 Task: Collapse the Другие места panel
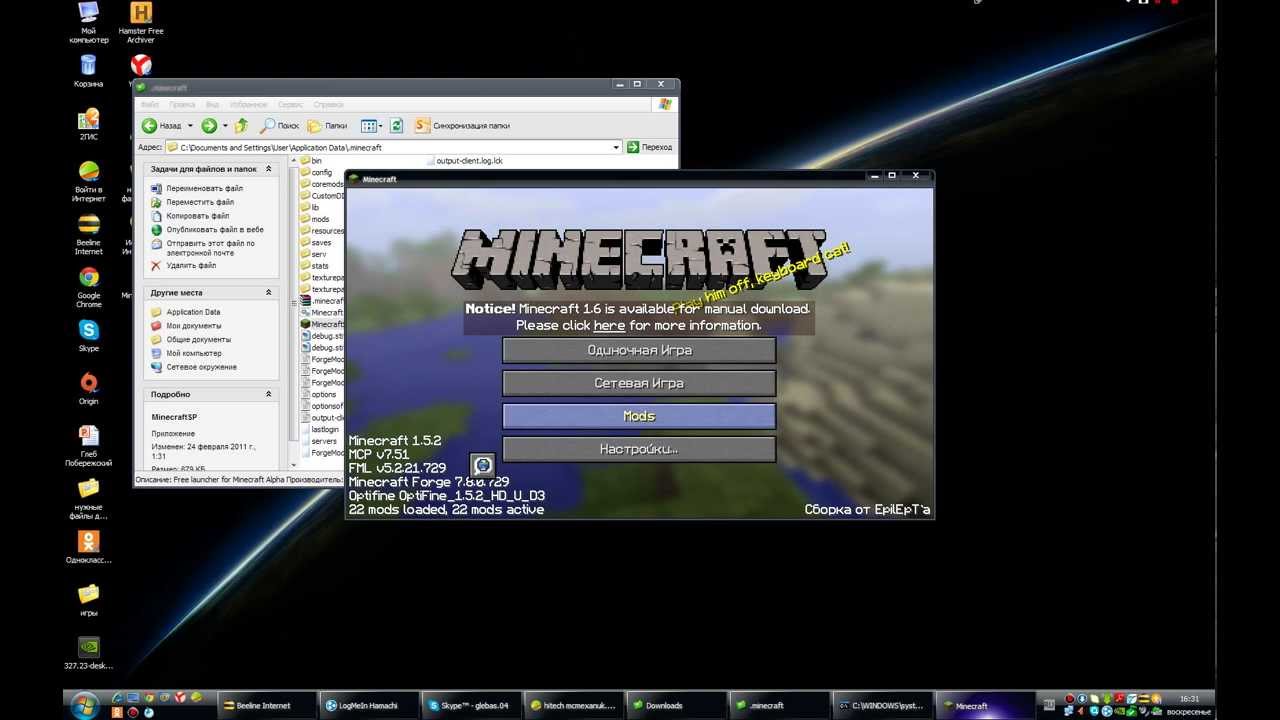(268, 293)
